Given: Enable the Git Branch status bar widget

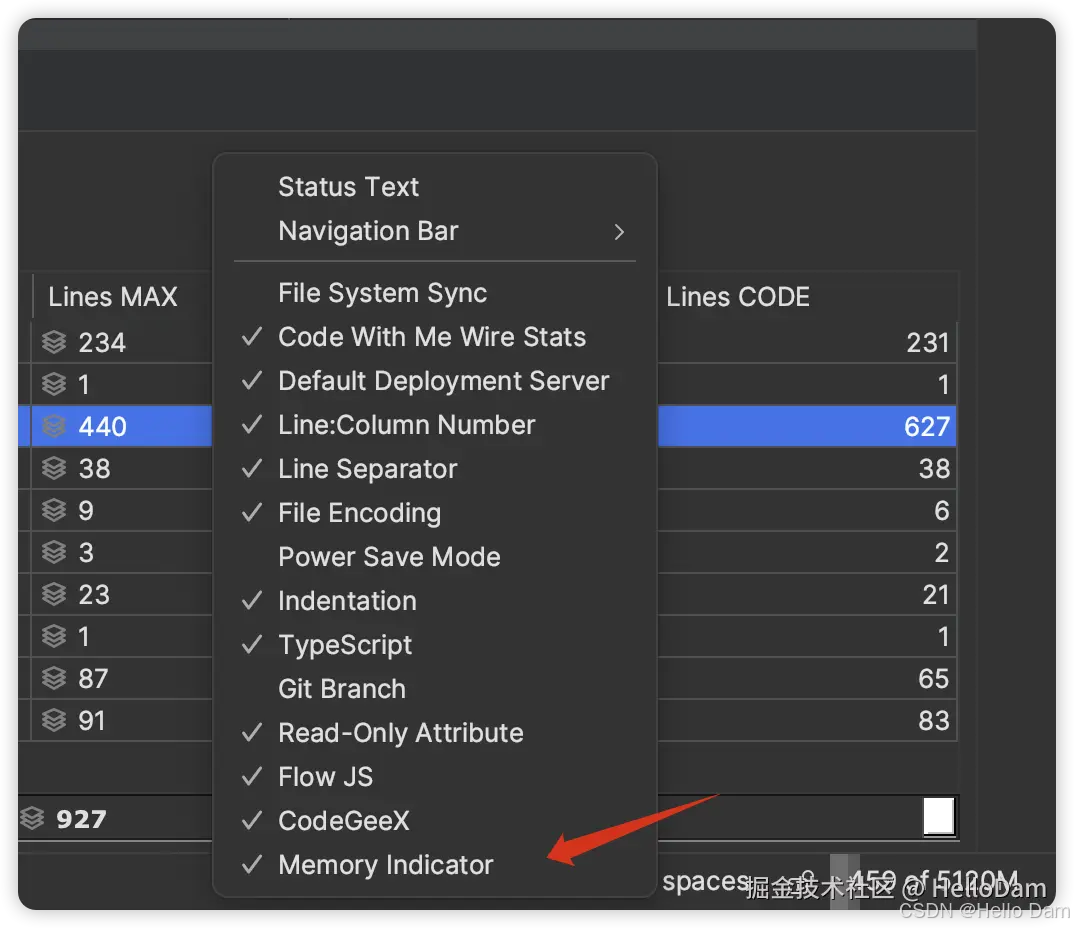Looking at the screenshot, I should 342,689.
